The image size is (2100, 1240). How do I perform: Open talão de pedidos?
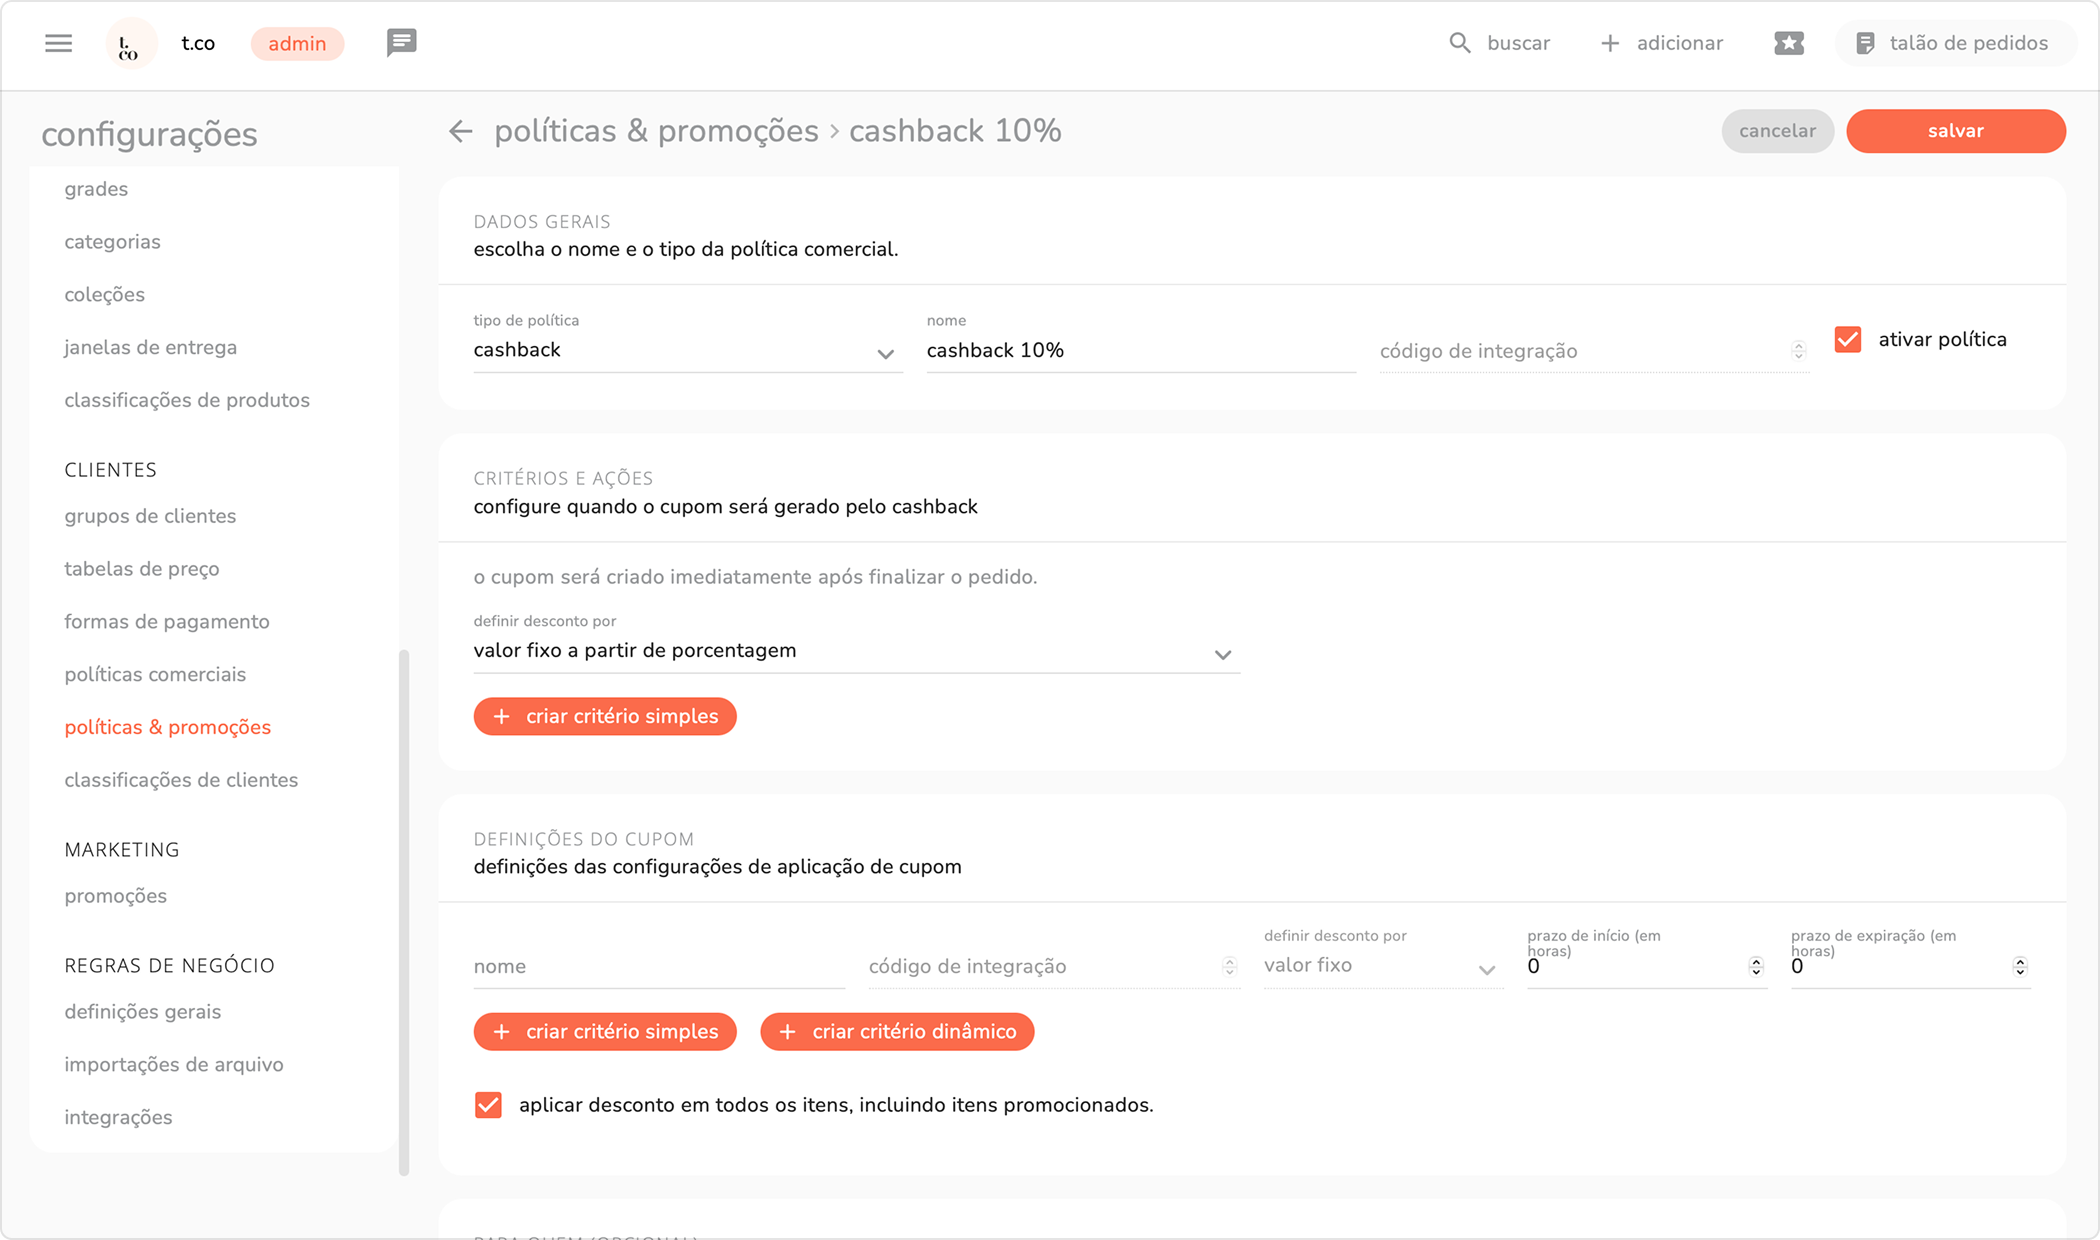1954,43
